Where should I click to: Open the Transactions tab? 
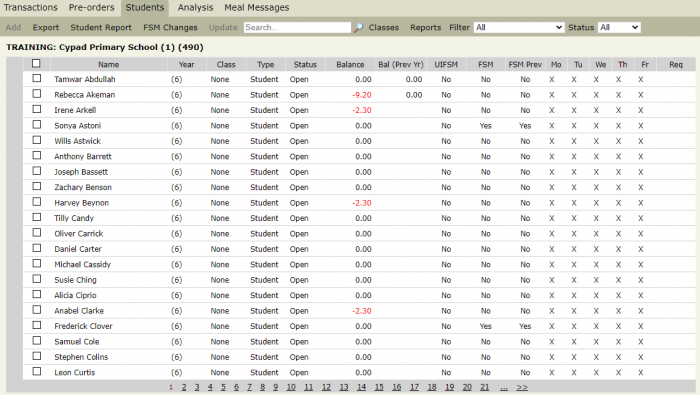(31, 8)
